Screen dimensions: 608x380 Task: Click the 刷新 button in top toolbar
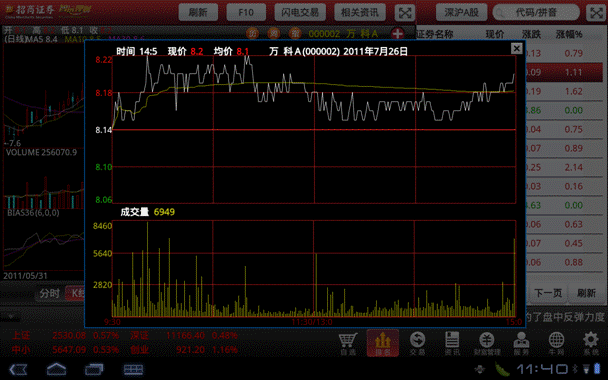[198, 12]
